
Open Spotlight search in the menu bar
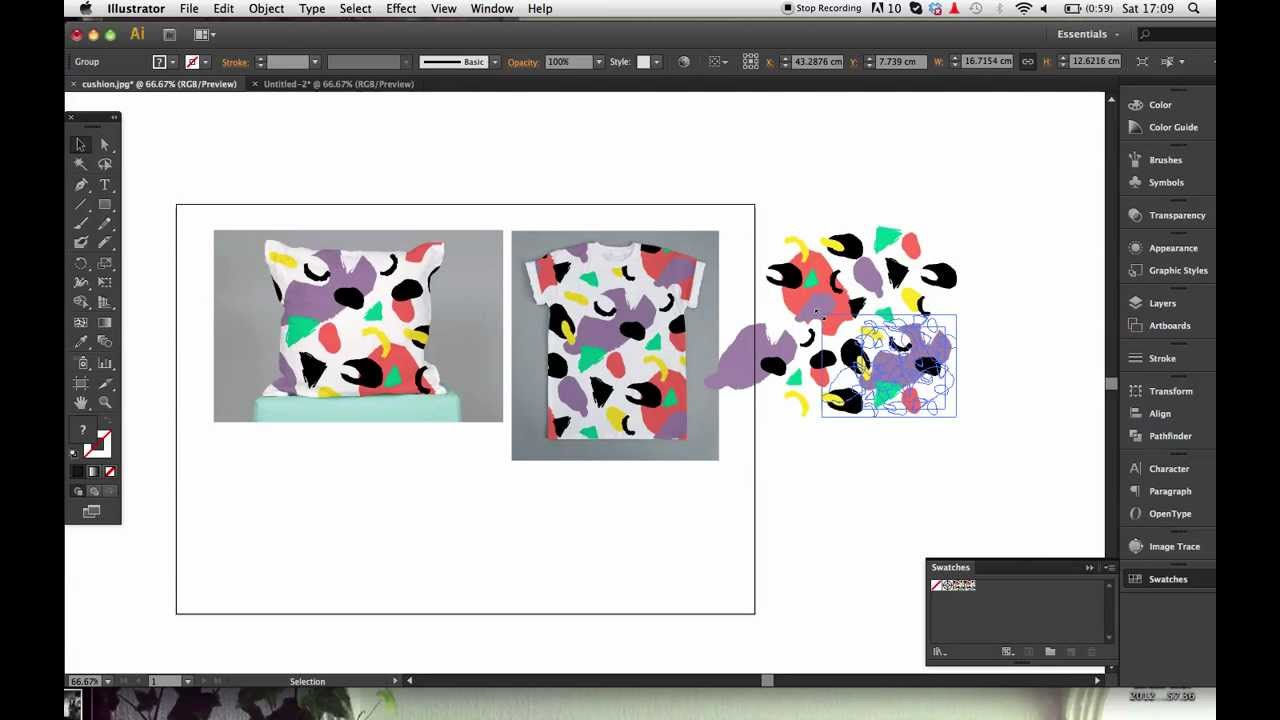click(x=1194, y=9)
